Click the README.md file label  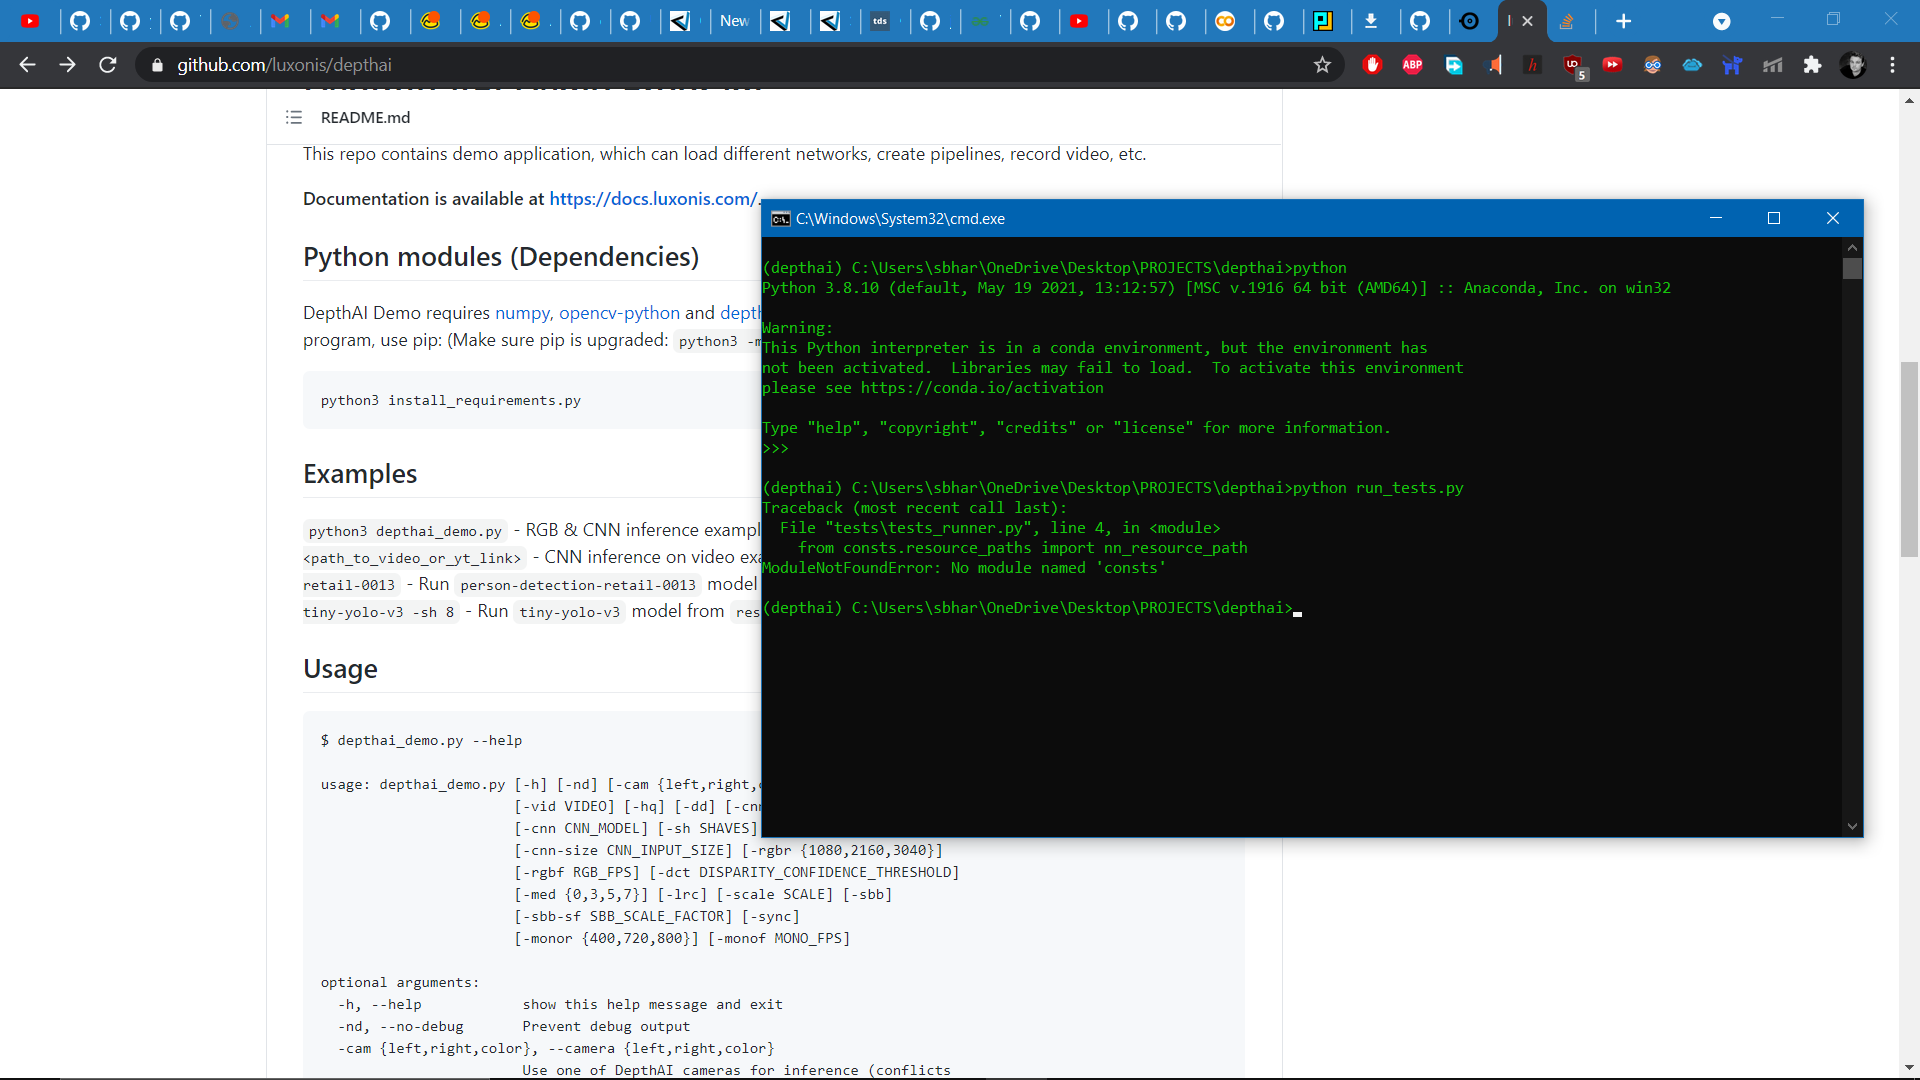tap(365, 117)
